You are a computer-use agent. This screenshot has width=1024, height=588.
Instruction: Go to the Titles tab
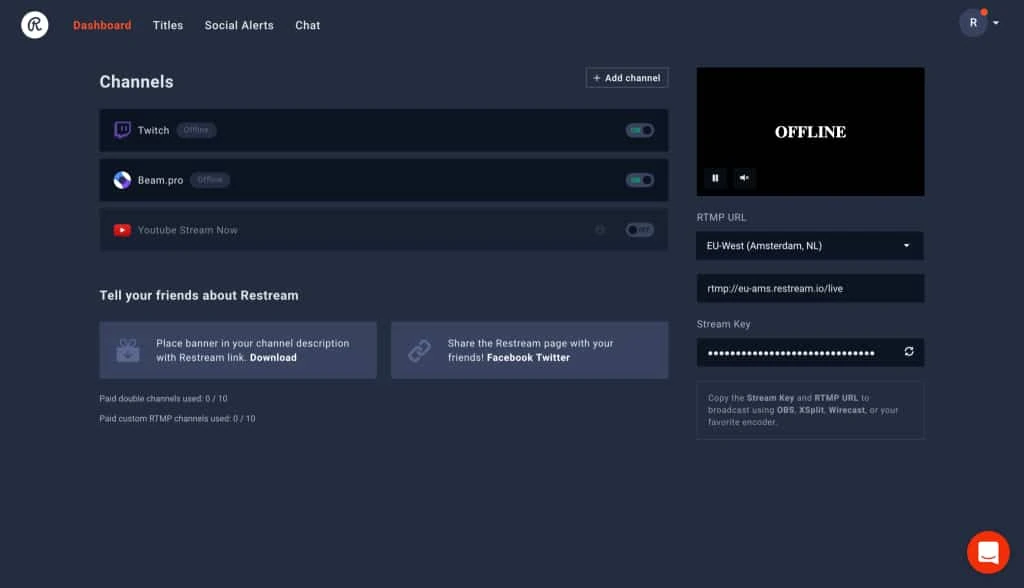[168, 25]
